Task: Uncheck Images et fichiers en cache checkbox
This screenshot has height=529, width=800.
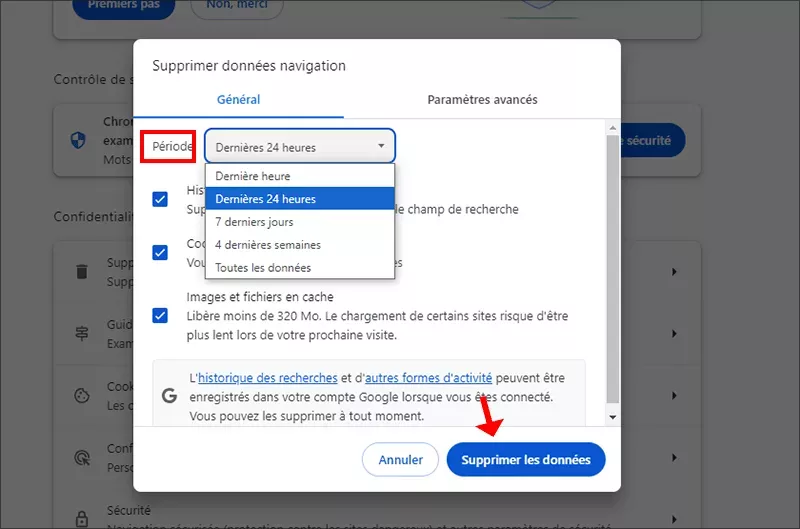Action: (x=160, y=316)
